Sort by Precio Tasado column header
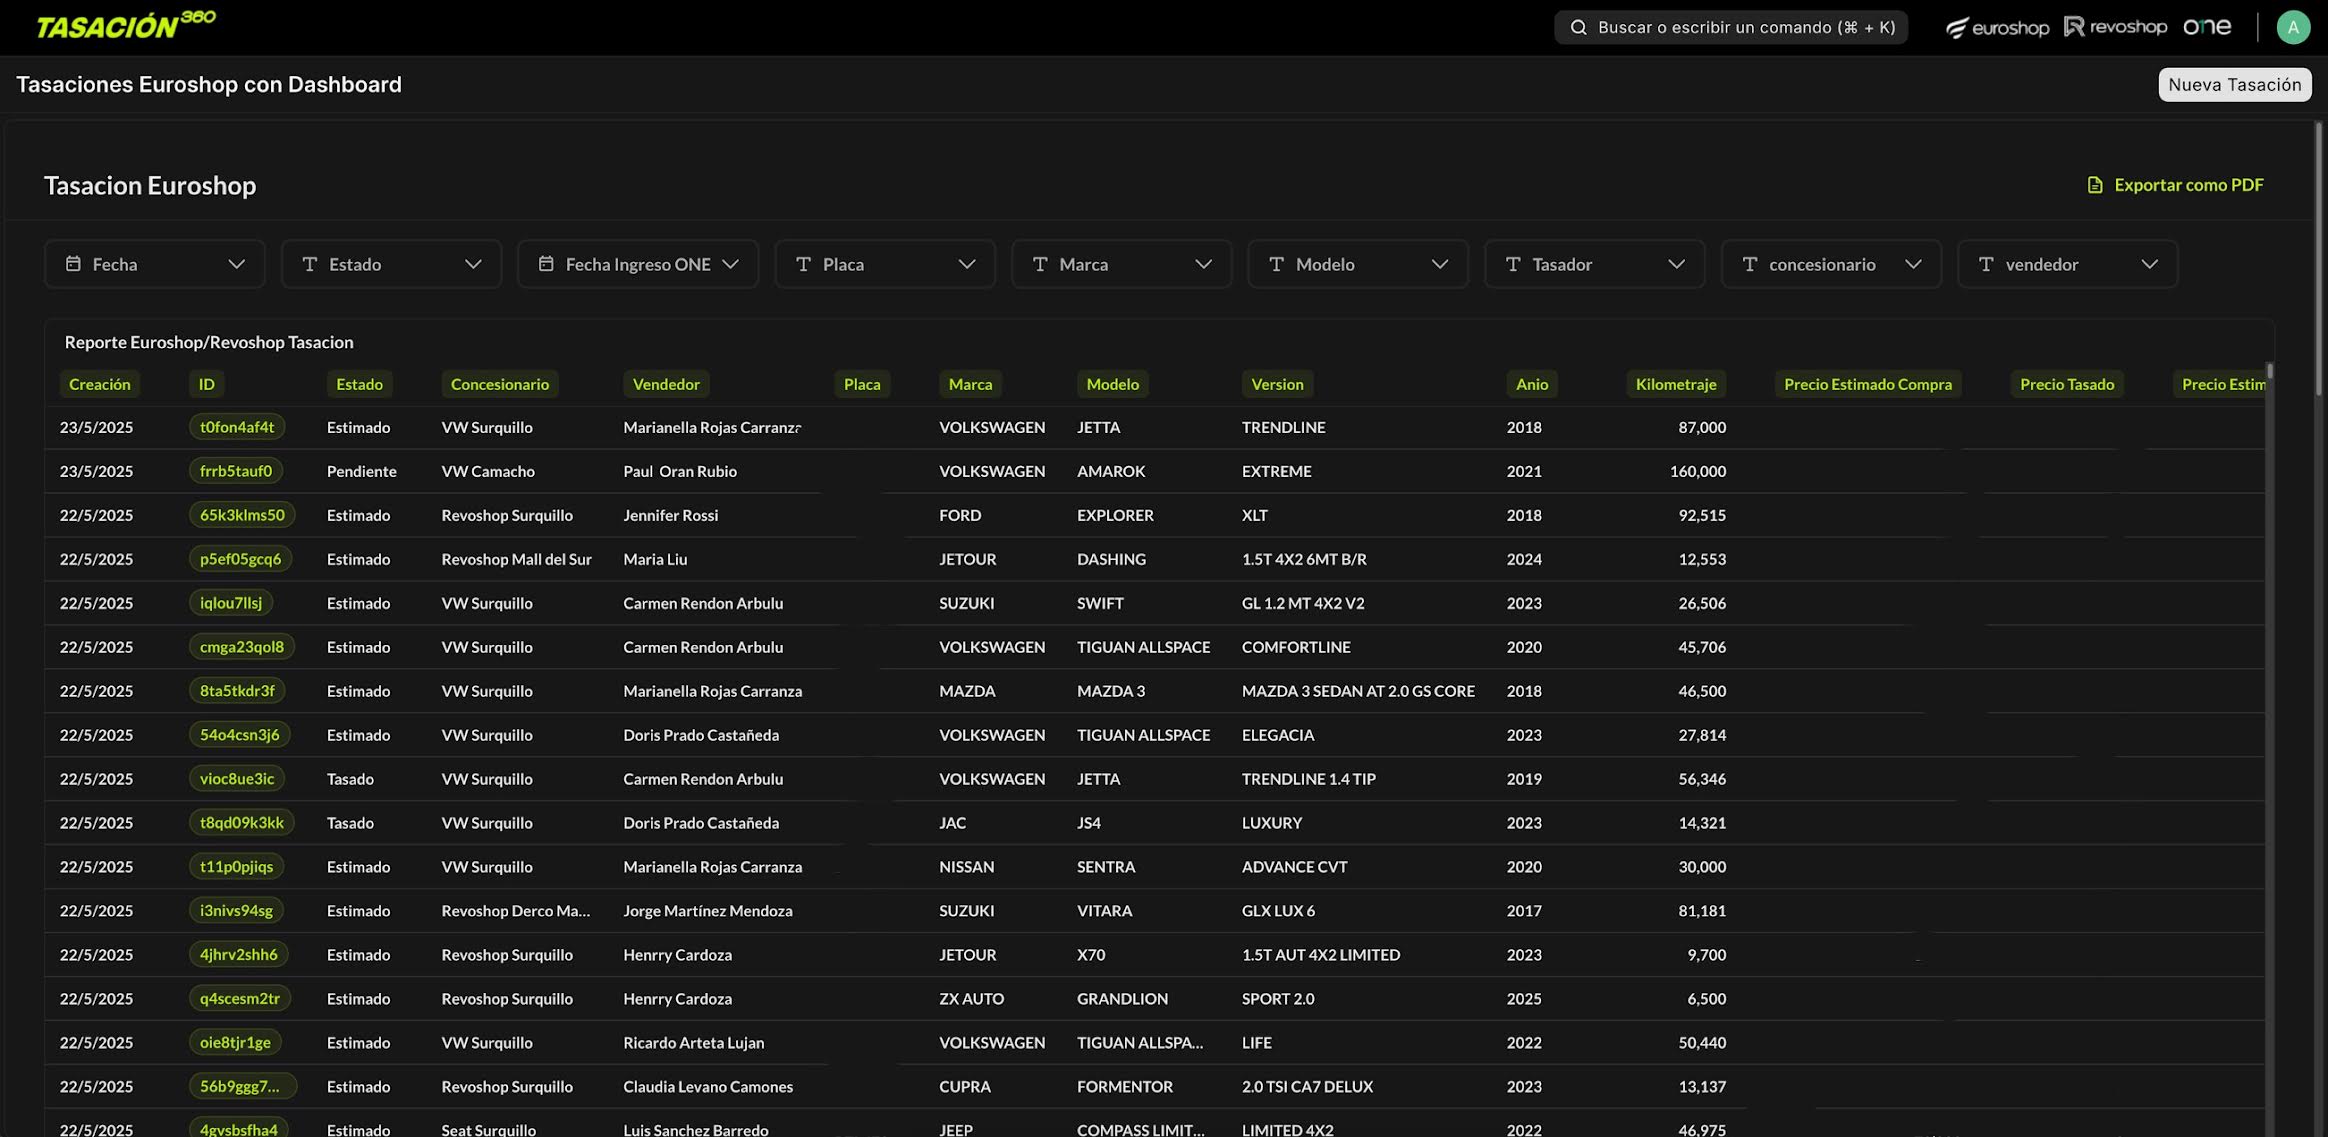Screen dimensions: 2328x1137 2066,384
